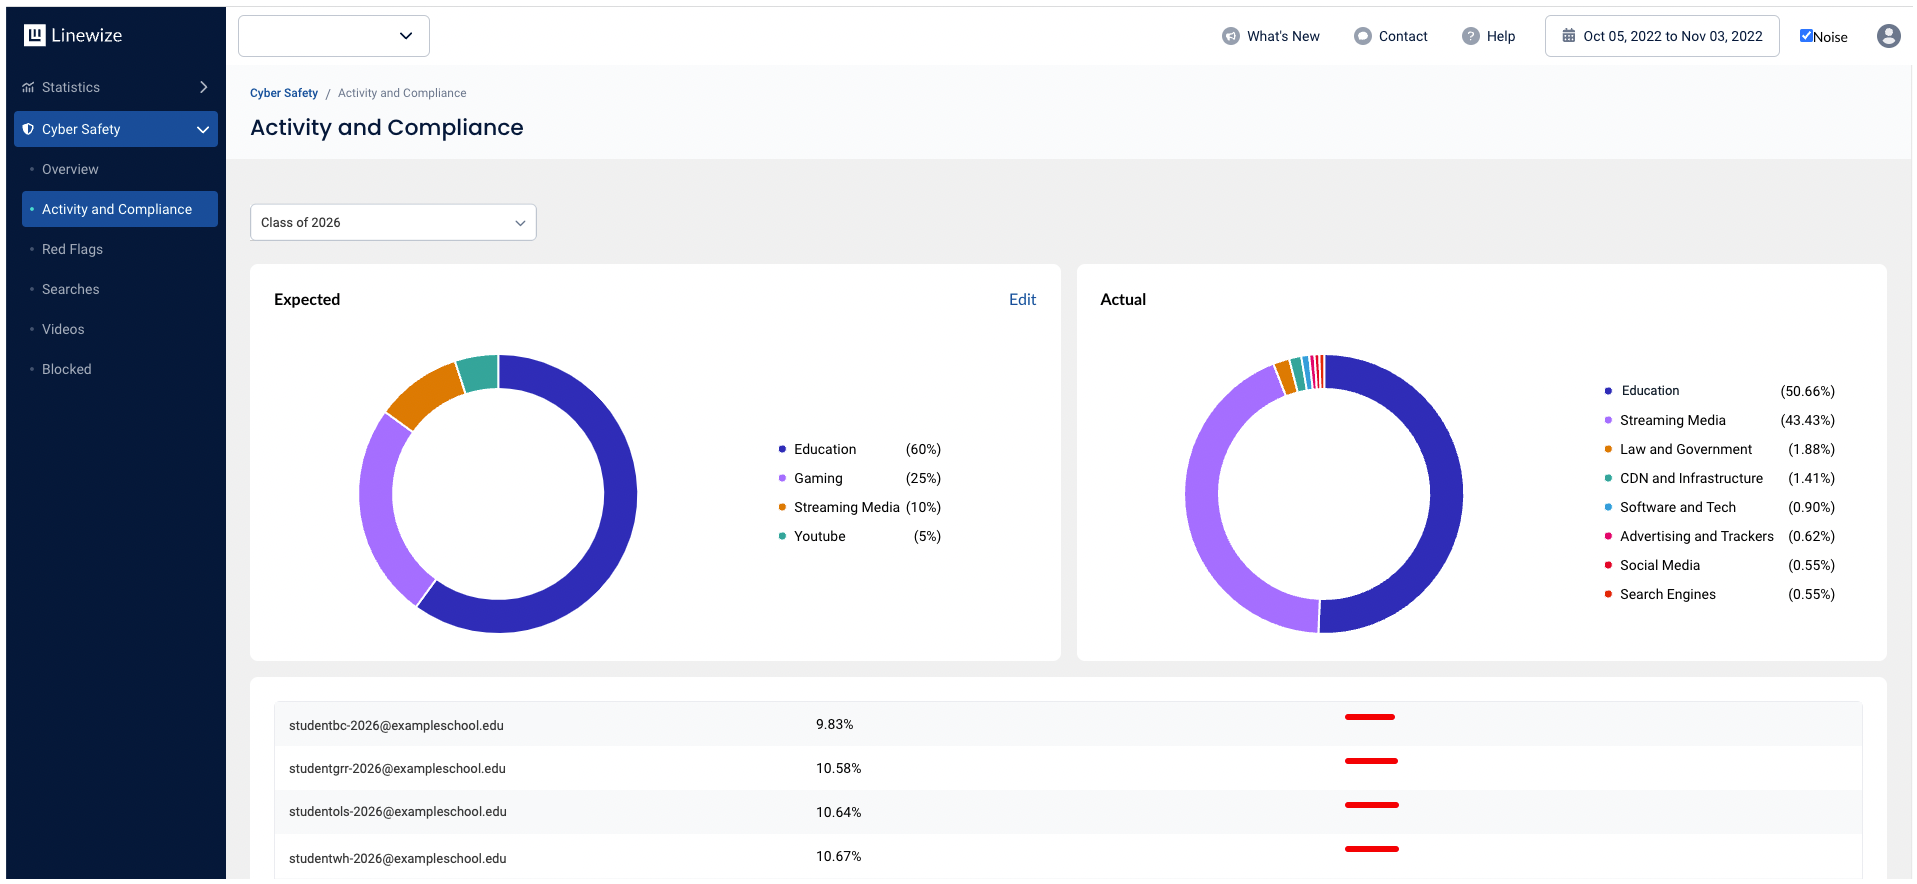Click the Help question mark icon
Screen dimensions: 1917x884
[x=1470, y=36]
